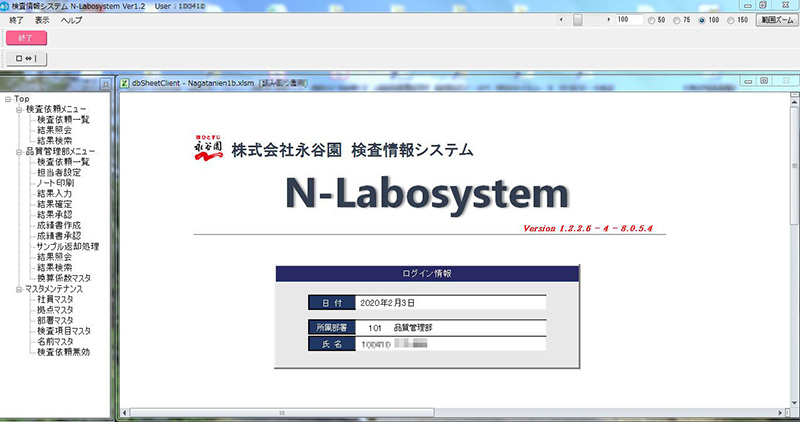Open the ヘルプ menu
The width and height of the screenshot is (800, 422).
[71, 20]
